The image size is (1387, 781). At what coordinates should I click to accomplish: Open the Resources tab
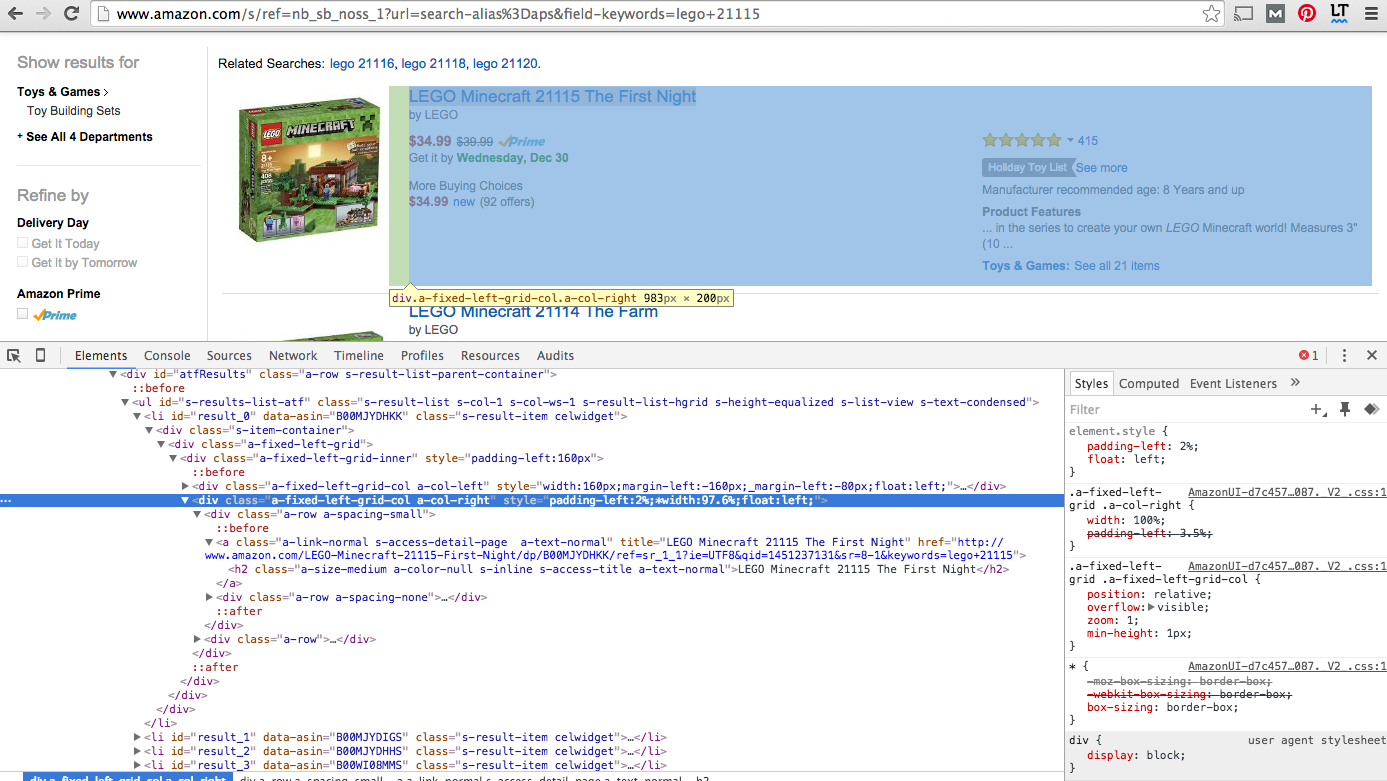pos(490,355)
